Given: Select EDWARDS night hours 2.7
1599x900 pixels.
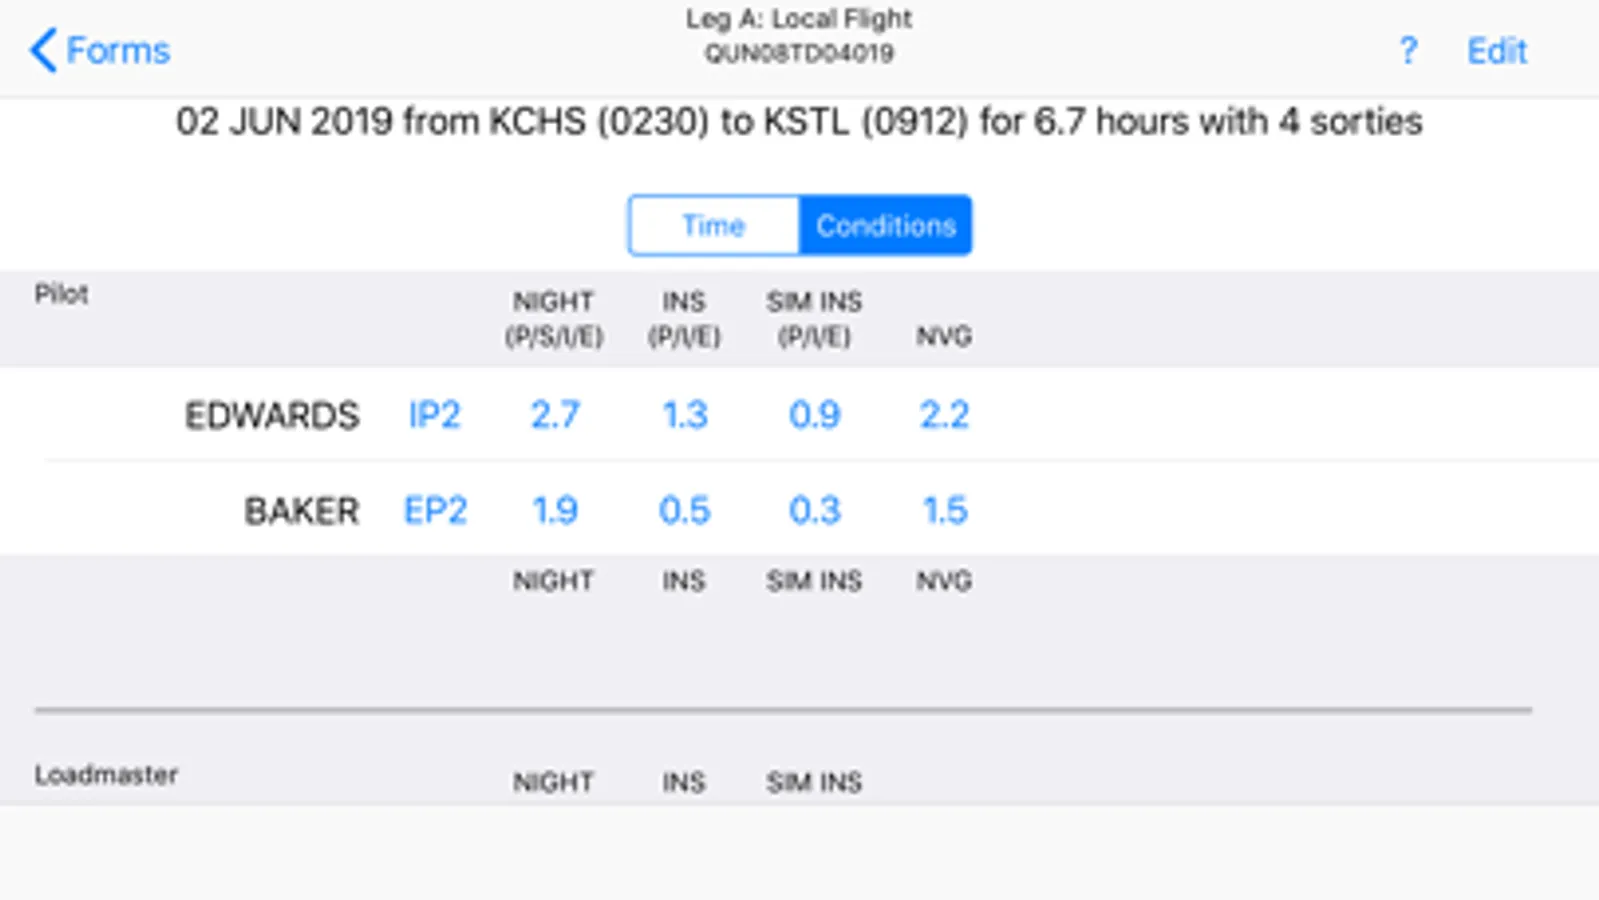Looking at the screenshot, I should [555, 415].
